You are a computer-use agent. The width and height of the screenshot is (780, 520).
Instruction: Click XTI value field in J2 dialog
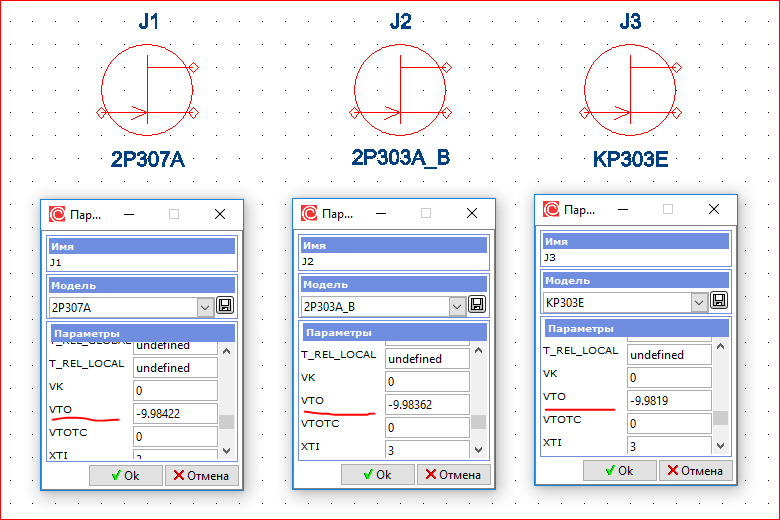[x=427, y=449]
